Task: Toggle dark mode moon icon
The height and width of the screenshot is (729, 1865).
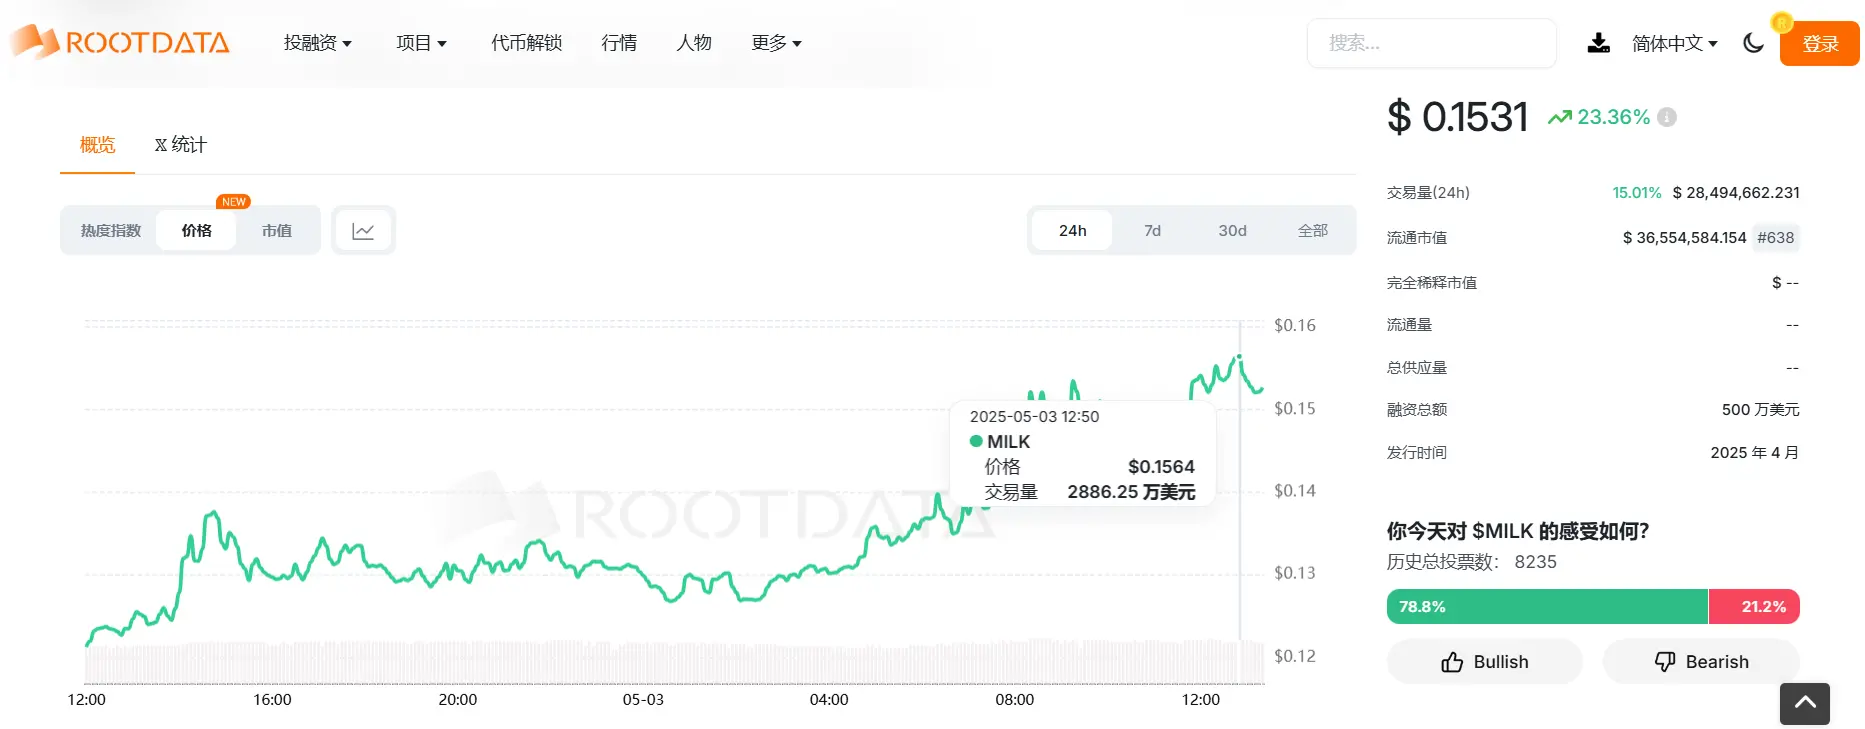Action: click(x=1753, y=43)
